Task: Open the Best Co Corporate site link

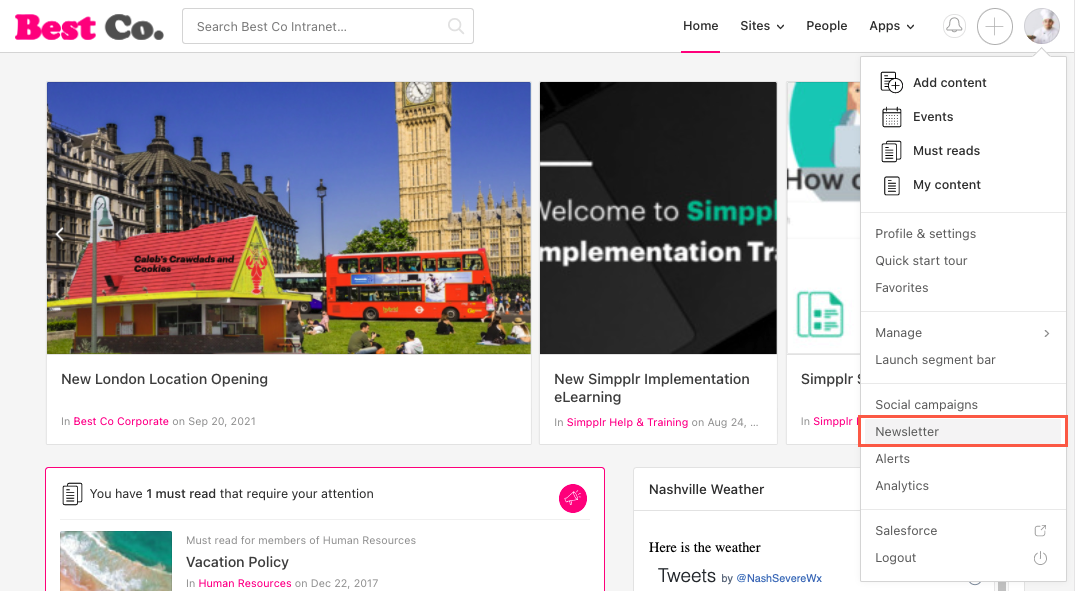Action: pyautogui.click(x=121, y=421)
